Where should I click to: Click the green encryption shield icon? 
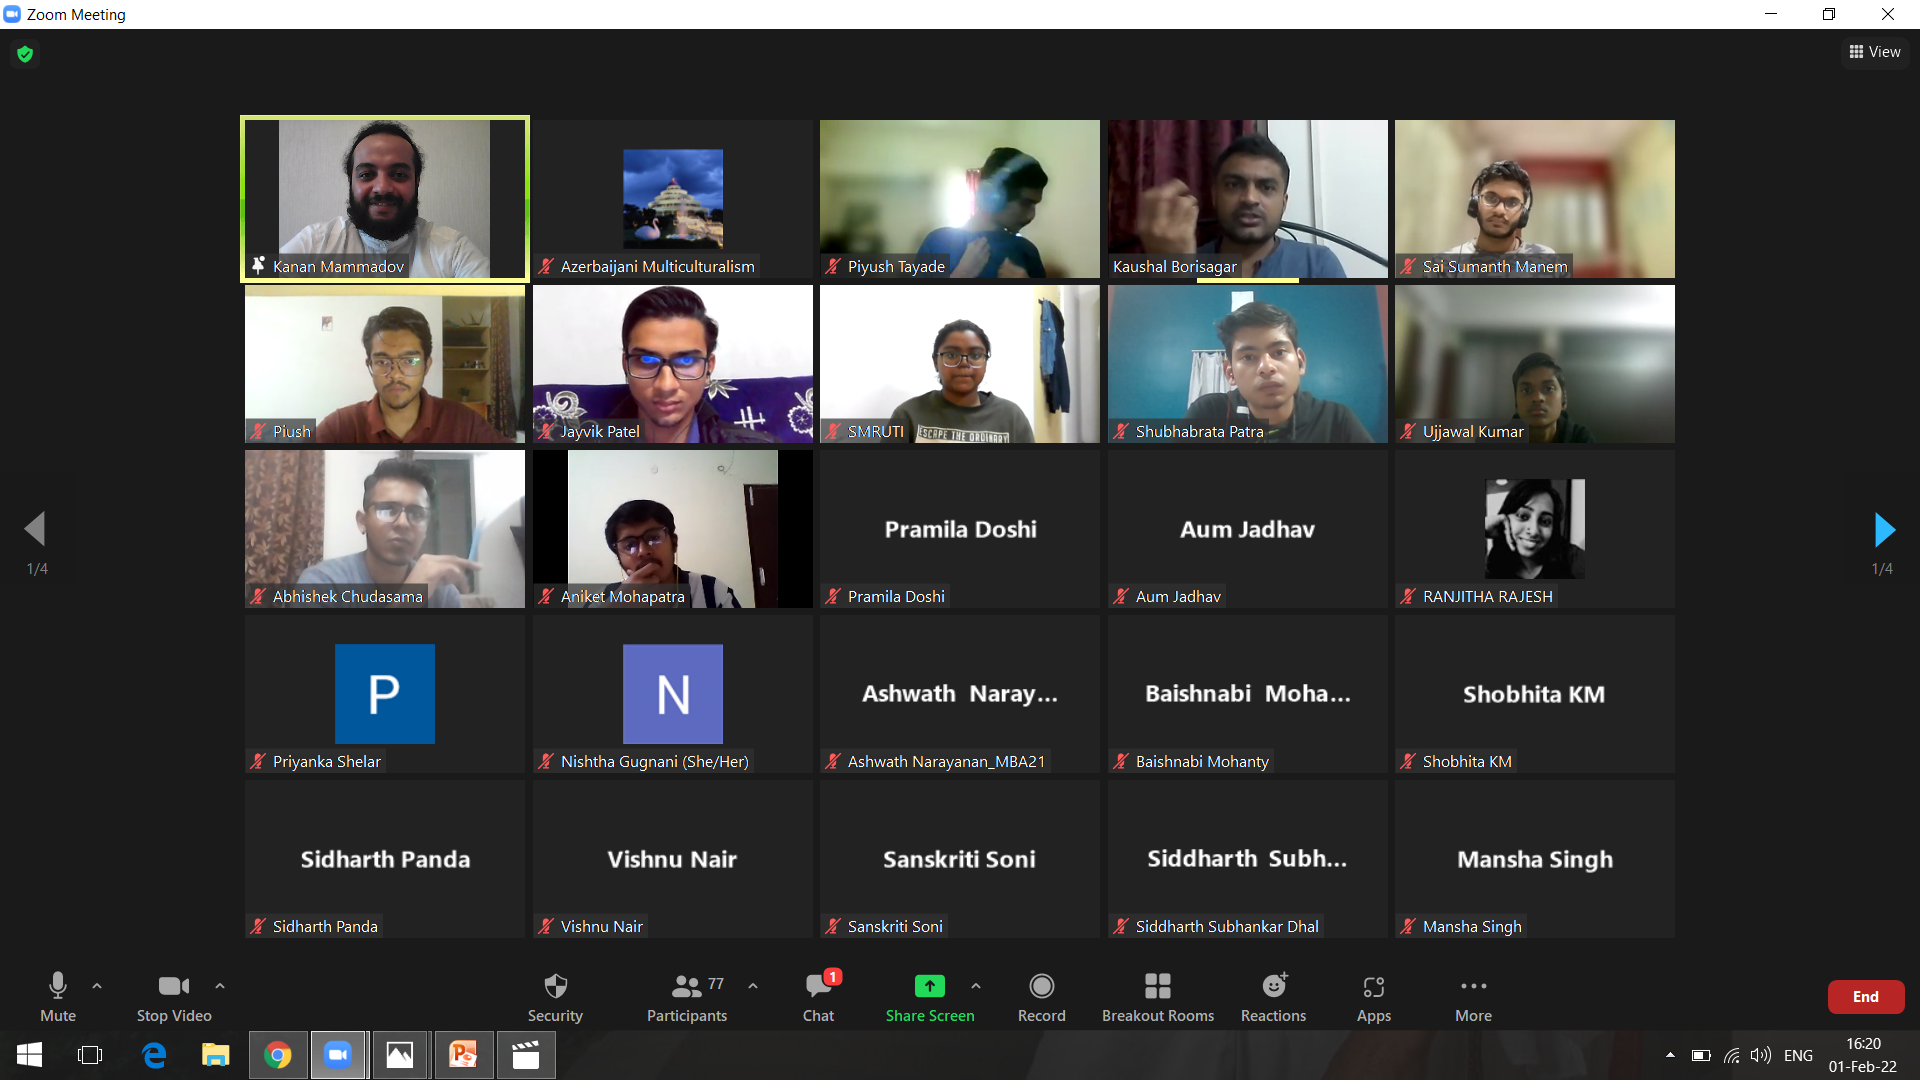25,54
